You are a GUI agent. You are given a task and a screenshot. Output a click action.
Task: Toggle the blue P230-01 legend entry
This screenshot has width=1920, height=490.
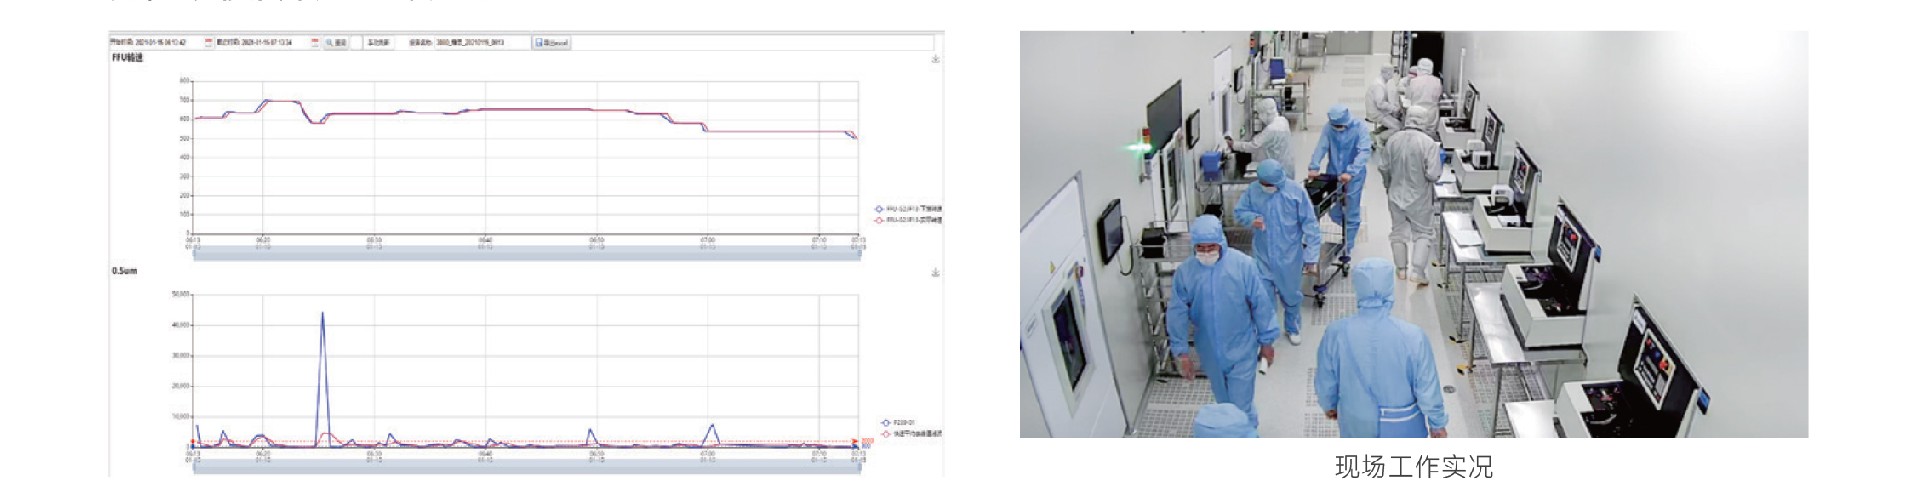click(886, 423)
